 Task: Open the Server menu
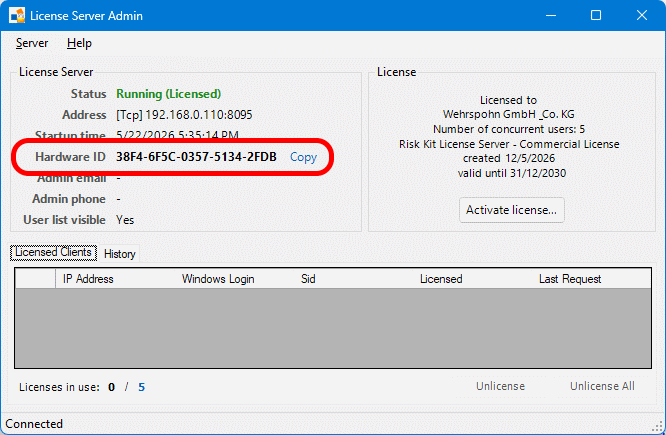pyautogui.click(x=32, y=43)
